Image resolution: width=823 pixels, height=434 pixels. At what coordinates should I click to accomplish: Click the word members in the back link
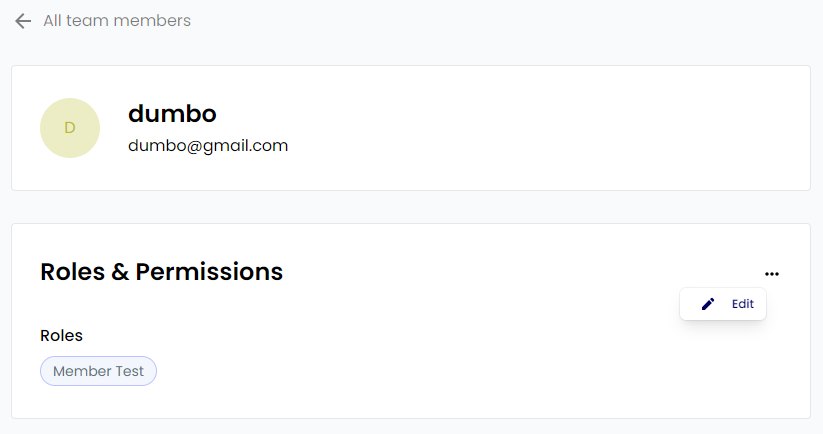pyautogui.click(x=158, y=21)
